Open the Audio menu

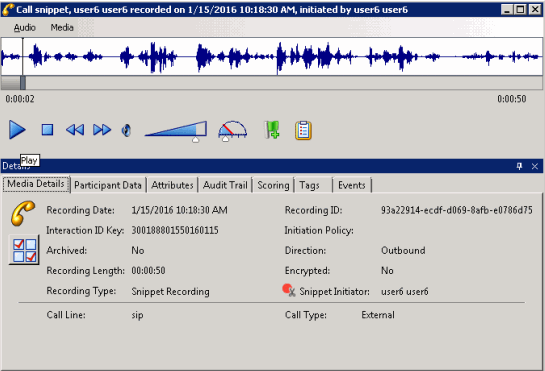point(25,27)
